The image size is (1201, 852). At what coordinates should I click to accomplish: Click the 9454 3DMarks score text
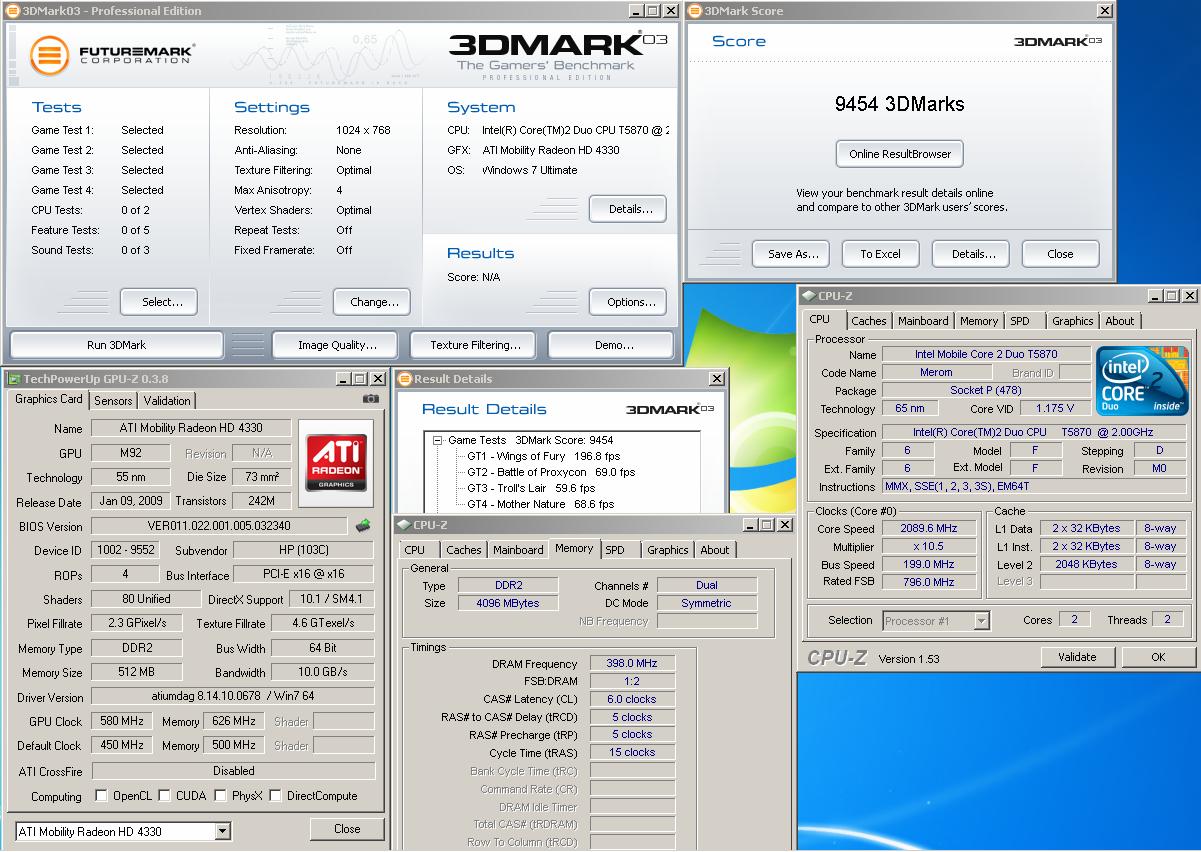coord(899,104)
